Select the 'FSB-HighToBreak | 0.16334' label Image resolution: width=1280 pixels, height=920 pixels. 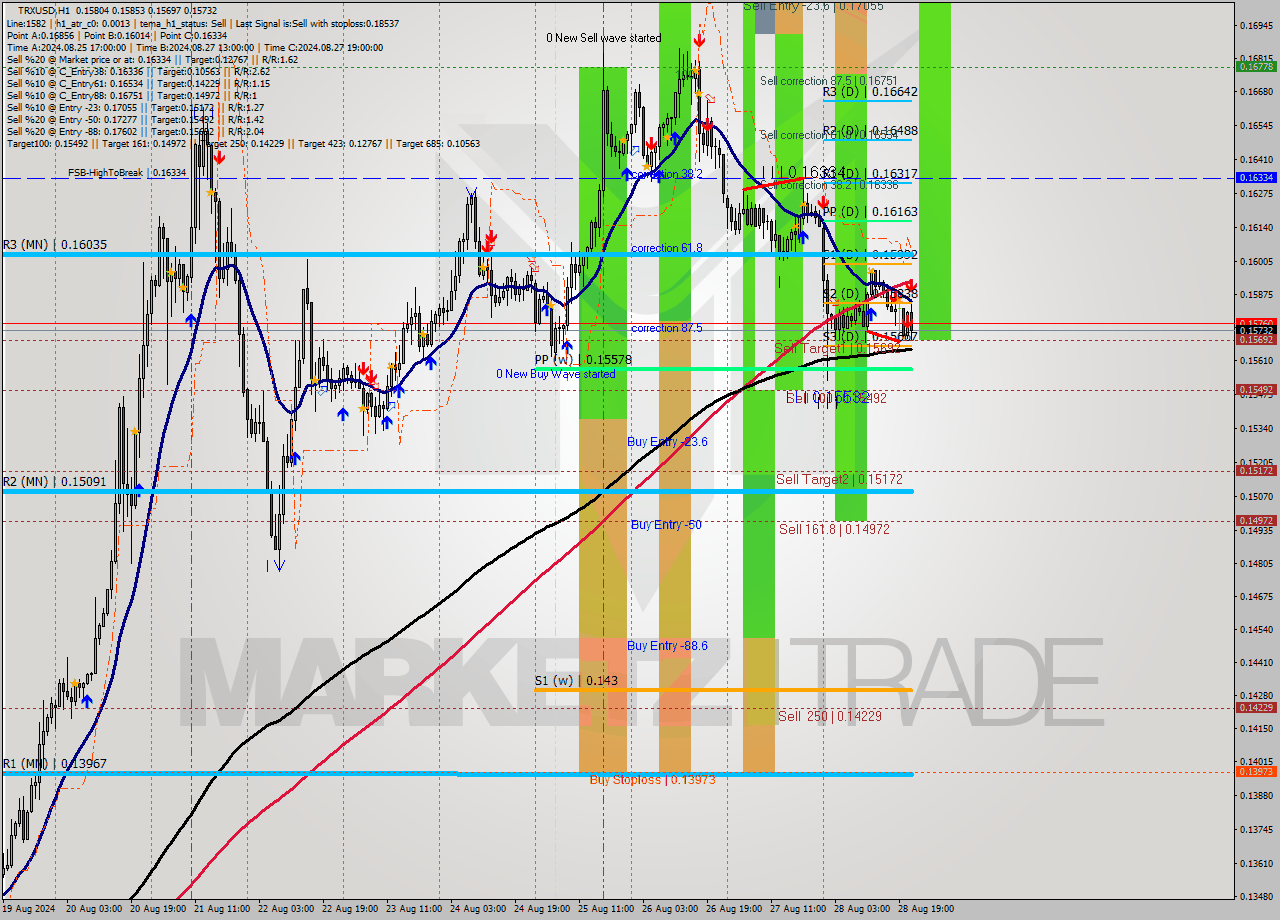click(127, 173)
